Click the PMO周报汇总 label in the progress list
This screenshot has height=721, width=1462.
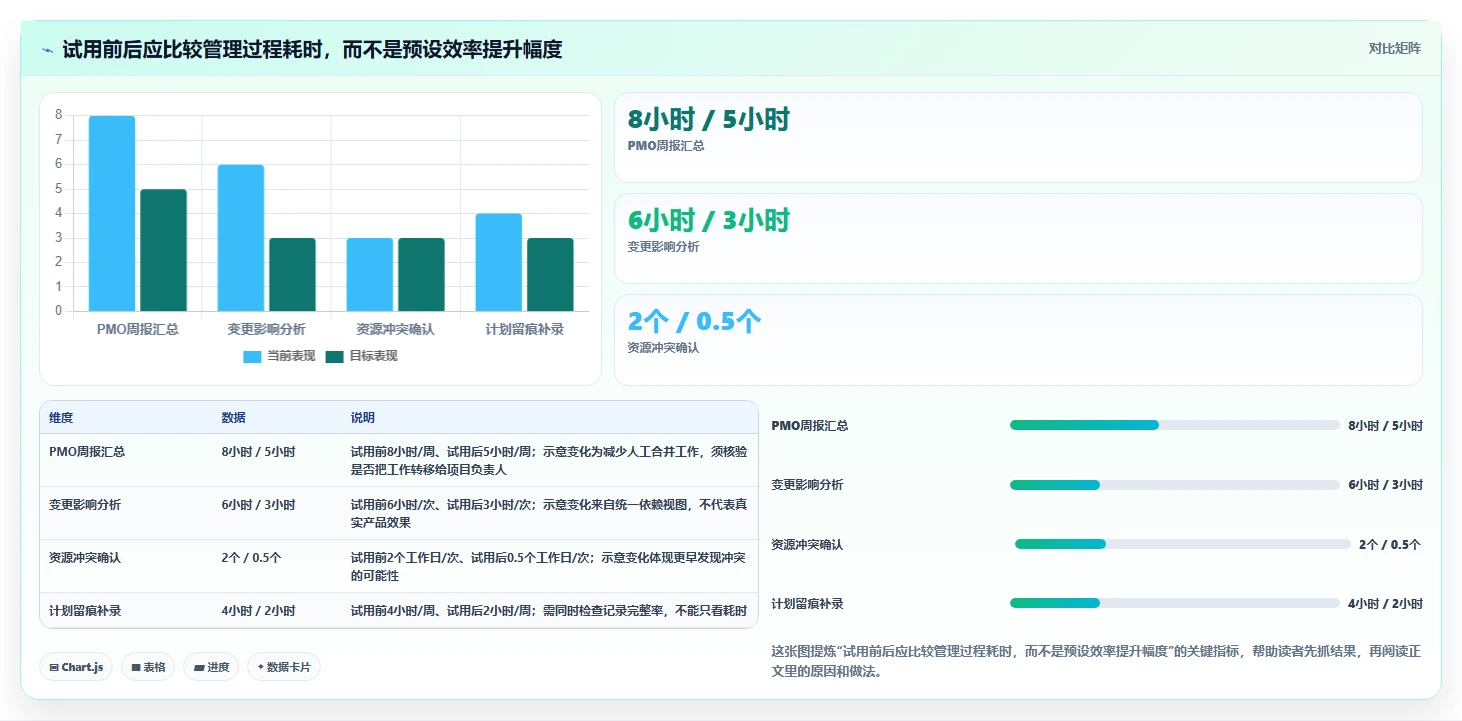810,426
